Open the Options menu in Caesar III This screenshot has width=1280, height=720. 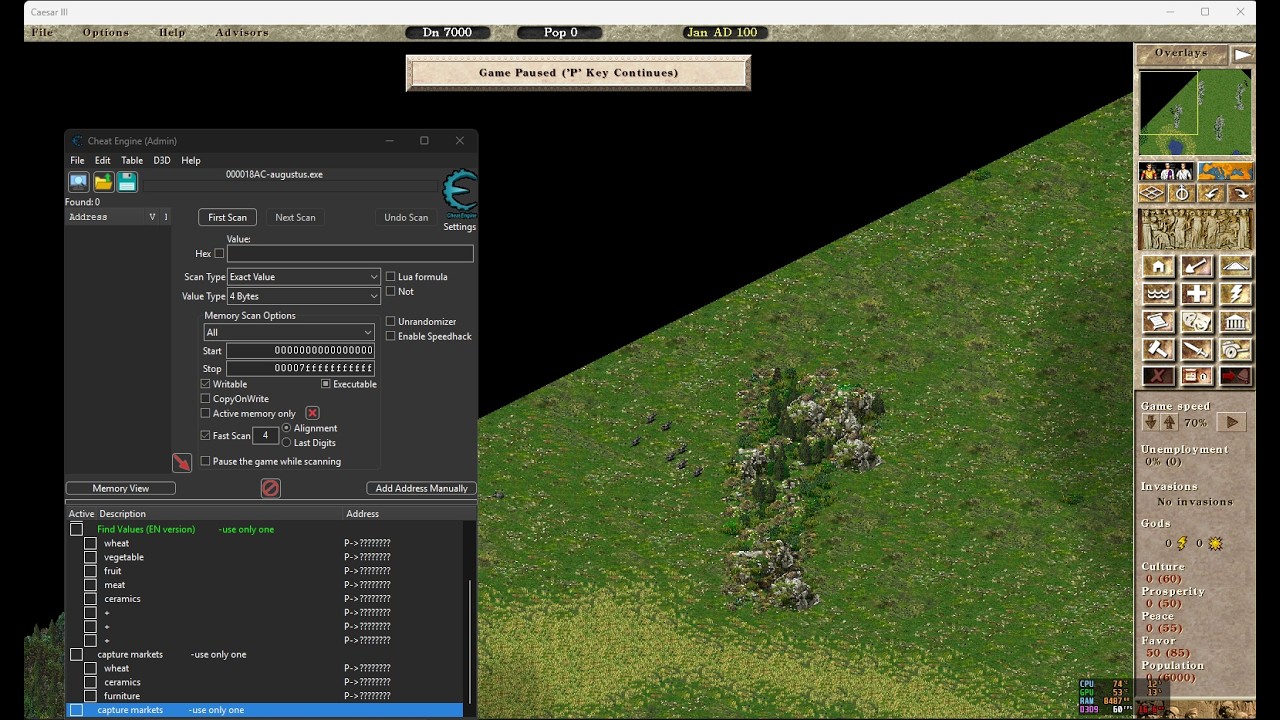106,33
